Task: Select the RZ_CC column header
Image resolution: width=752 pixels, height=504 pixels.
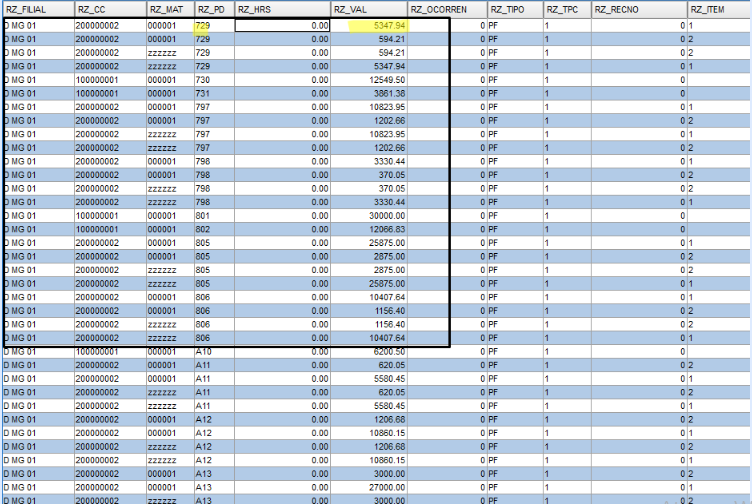Action: pyautogui.click(x=110, y=9)
